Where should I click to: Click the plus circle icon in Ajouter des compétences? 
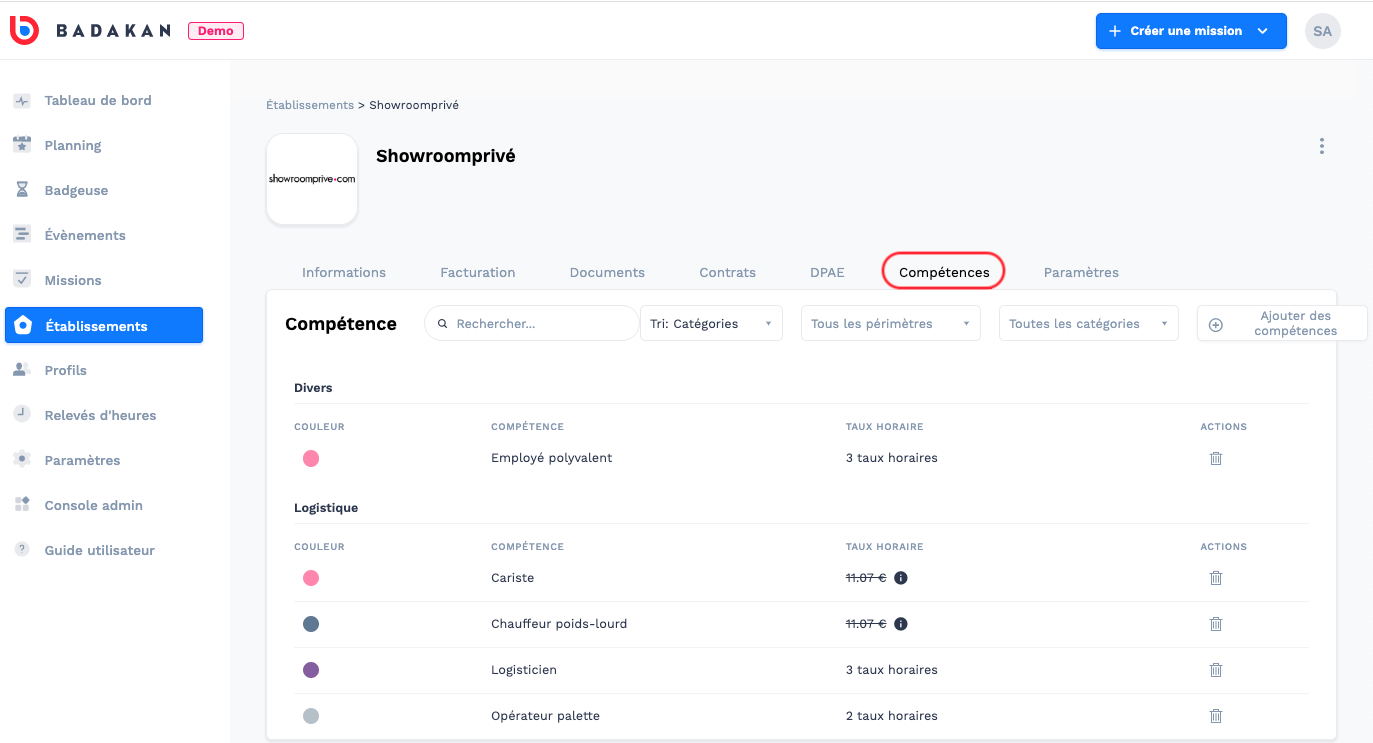pyautogui.click(x=1216, y=324)
